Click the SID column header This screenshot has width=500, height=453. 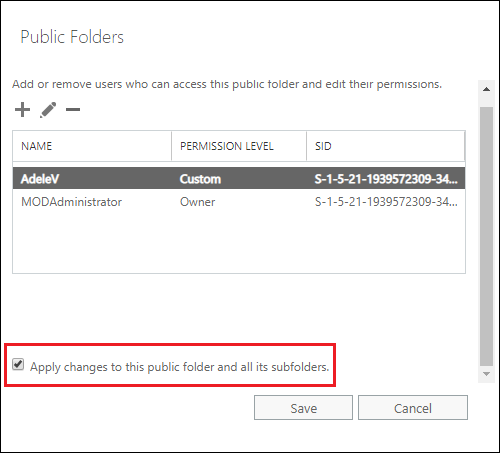(x=385, y=146)
